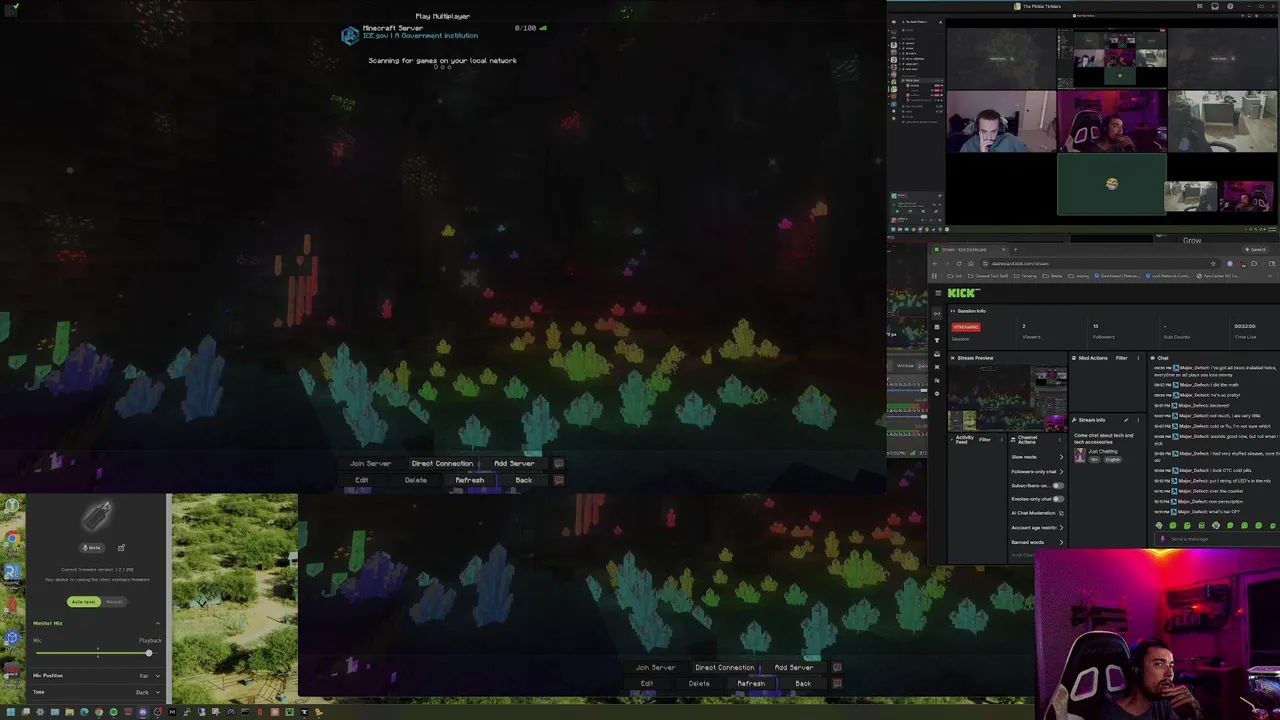The image size is (1280, 720).
Task: Open the Channel Actions three-dot menu
Action: 1059,440
